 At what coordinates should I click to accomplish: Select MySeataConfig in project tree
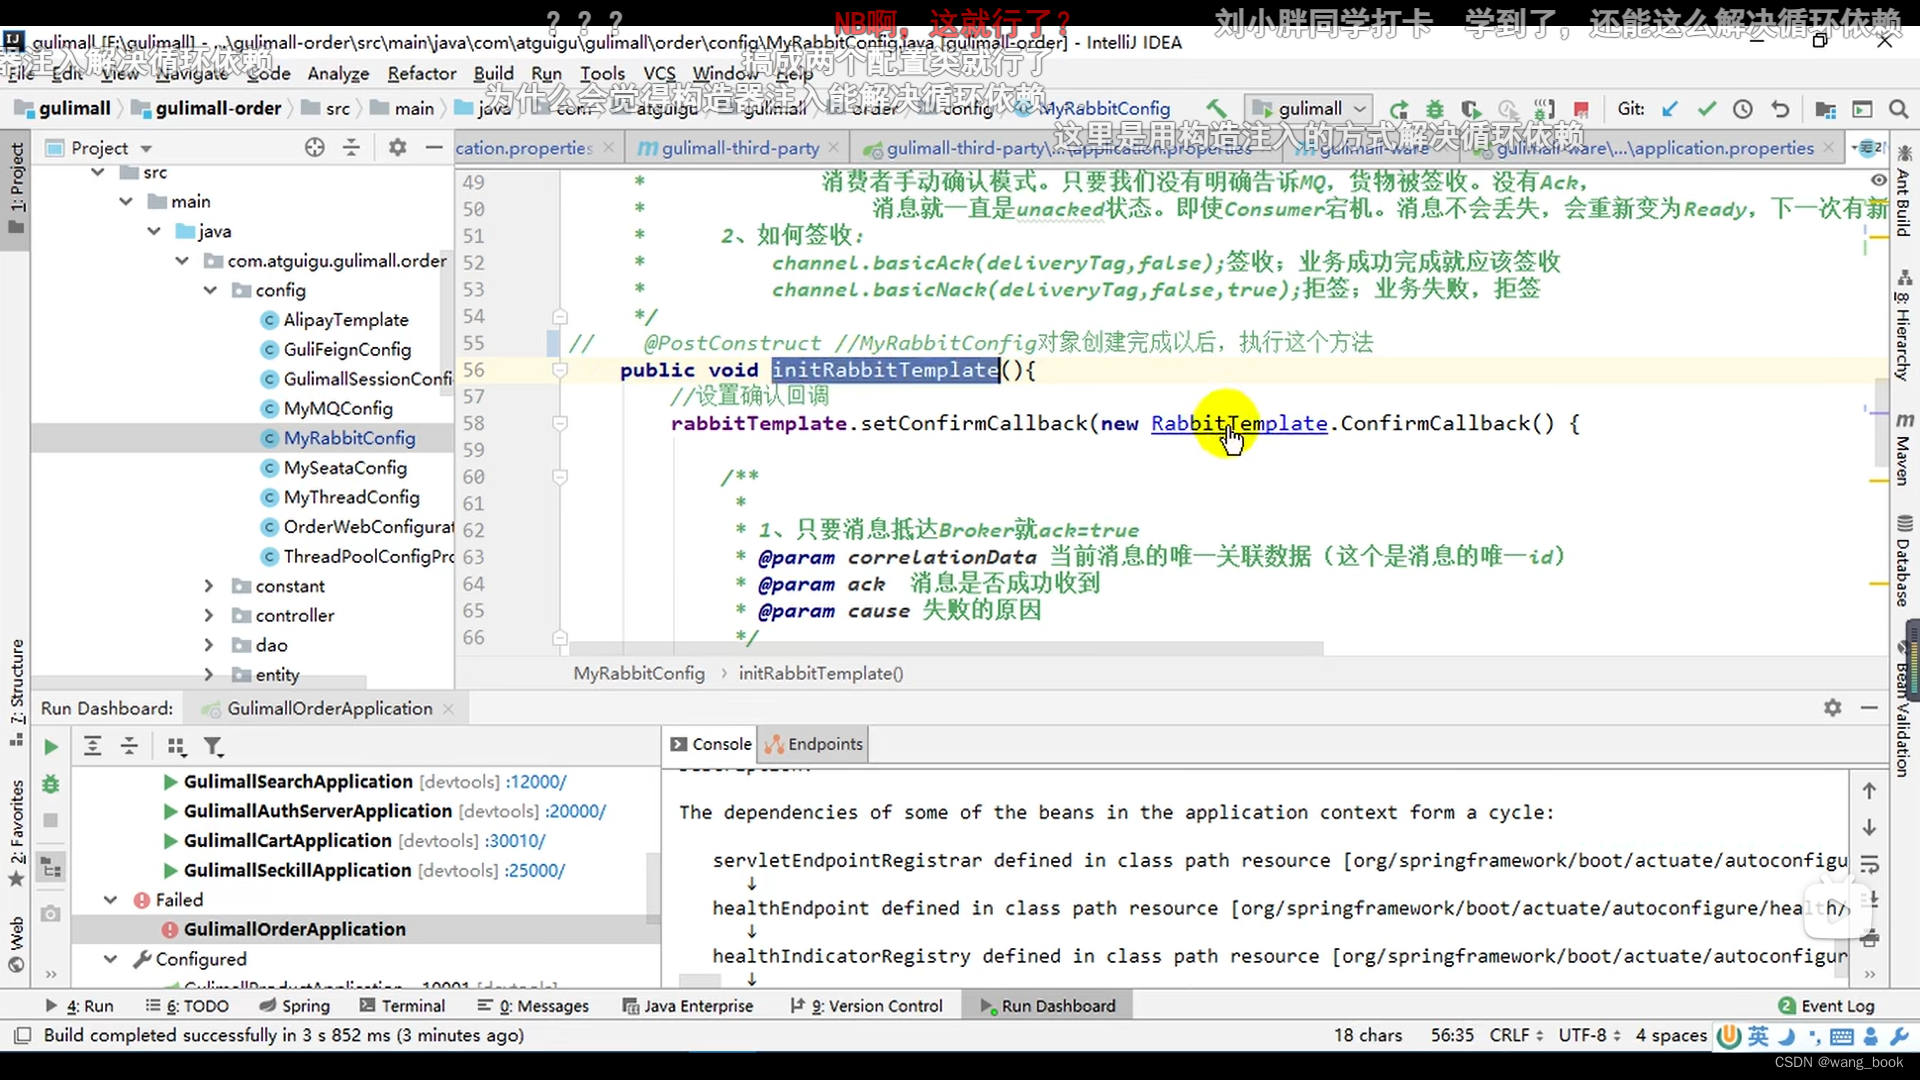344,468
